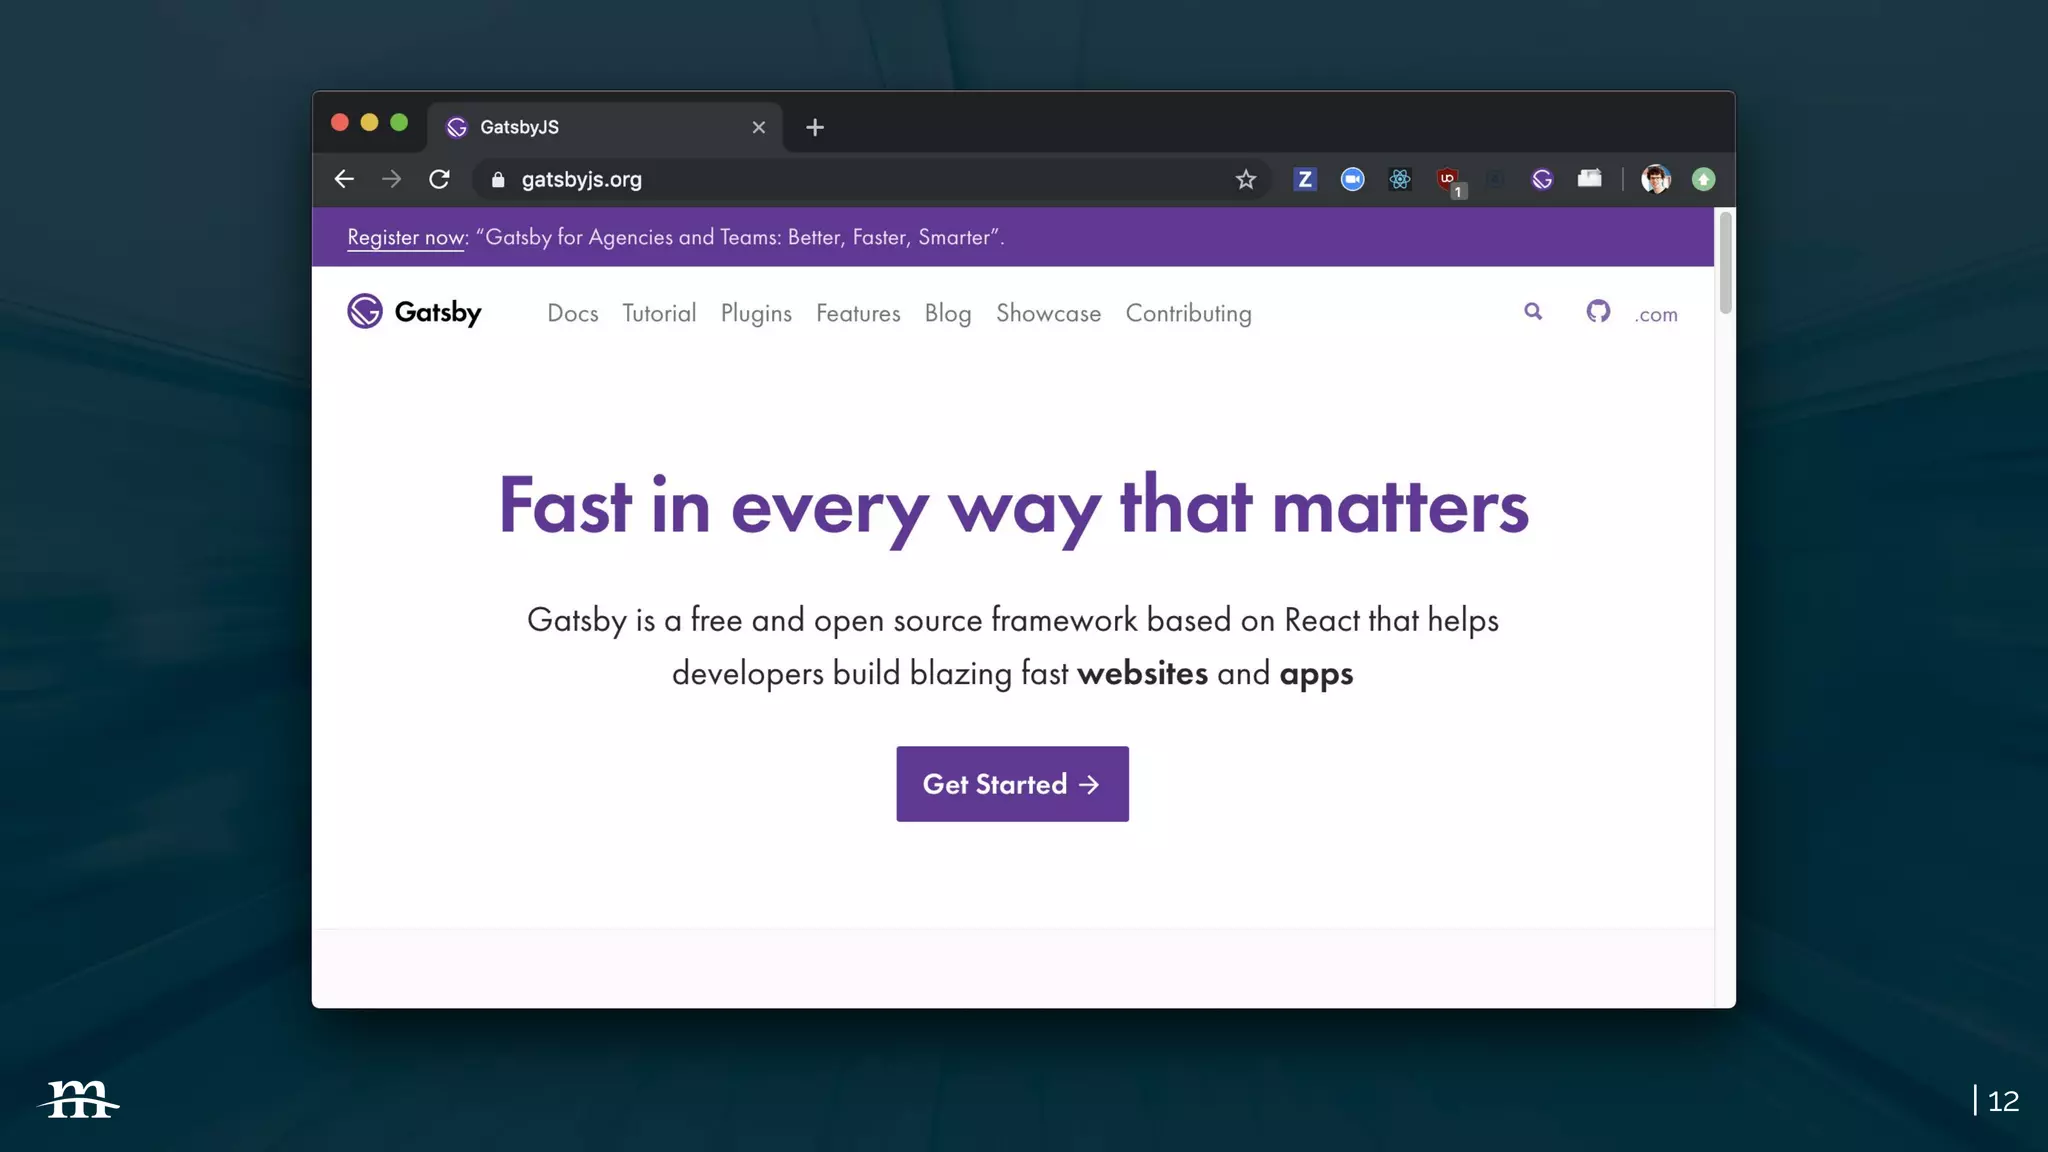Open a new browser tab
The image size is (2048, 1152).
point(815,127)
